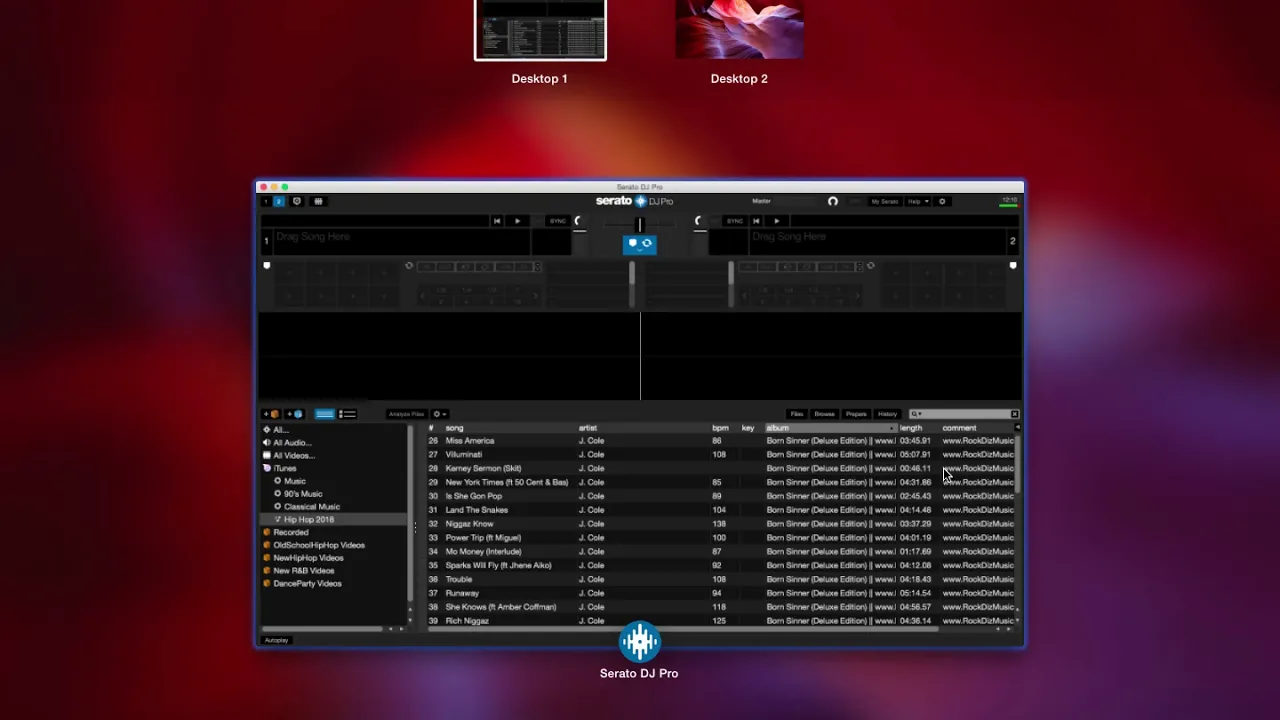This screenshot has width=1280, height=720.
Task: Click column chooser arrow right of comment header
Action: [x=1017, y=428]
